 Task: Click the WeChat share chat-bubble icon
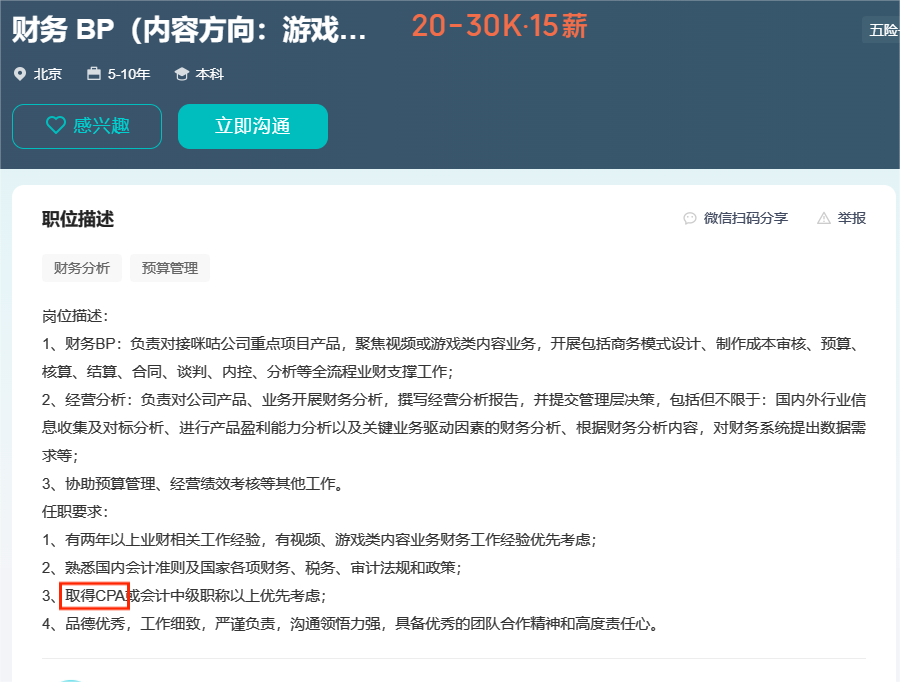coord(689,218)
